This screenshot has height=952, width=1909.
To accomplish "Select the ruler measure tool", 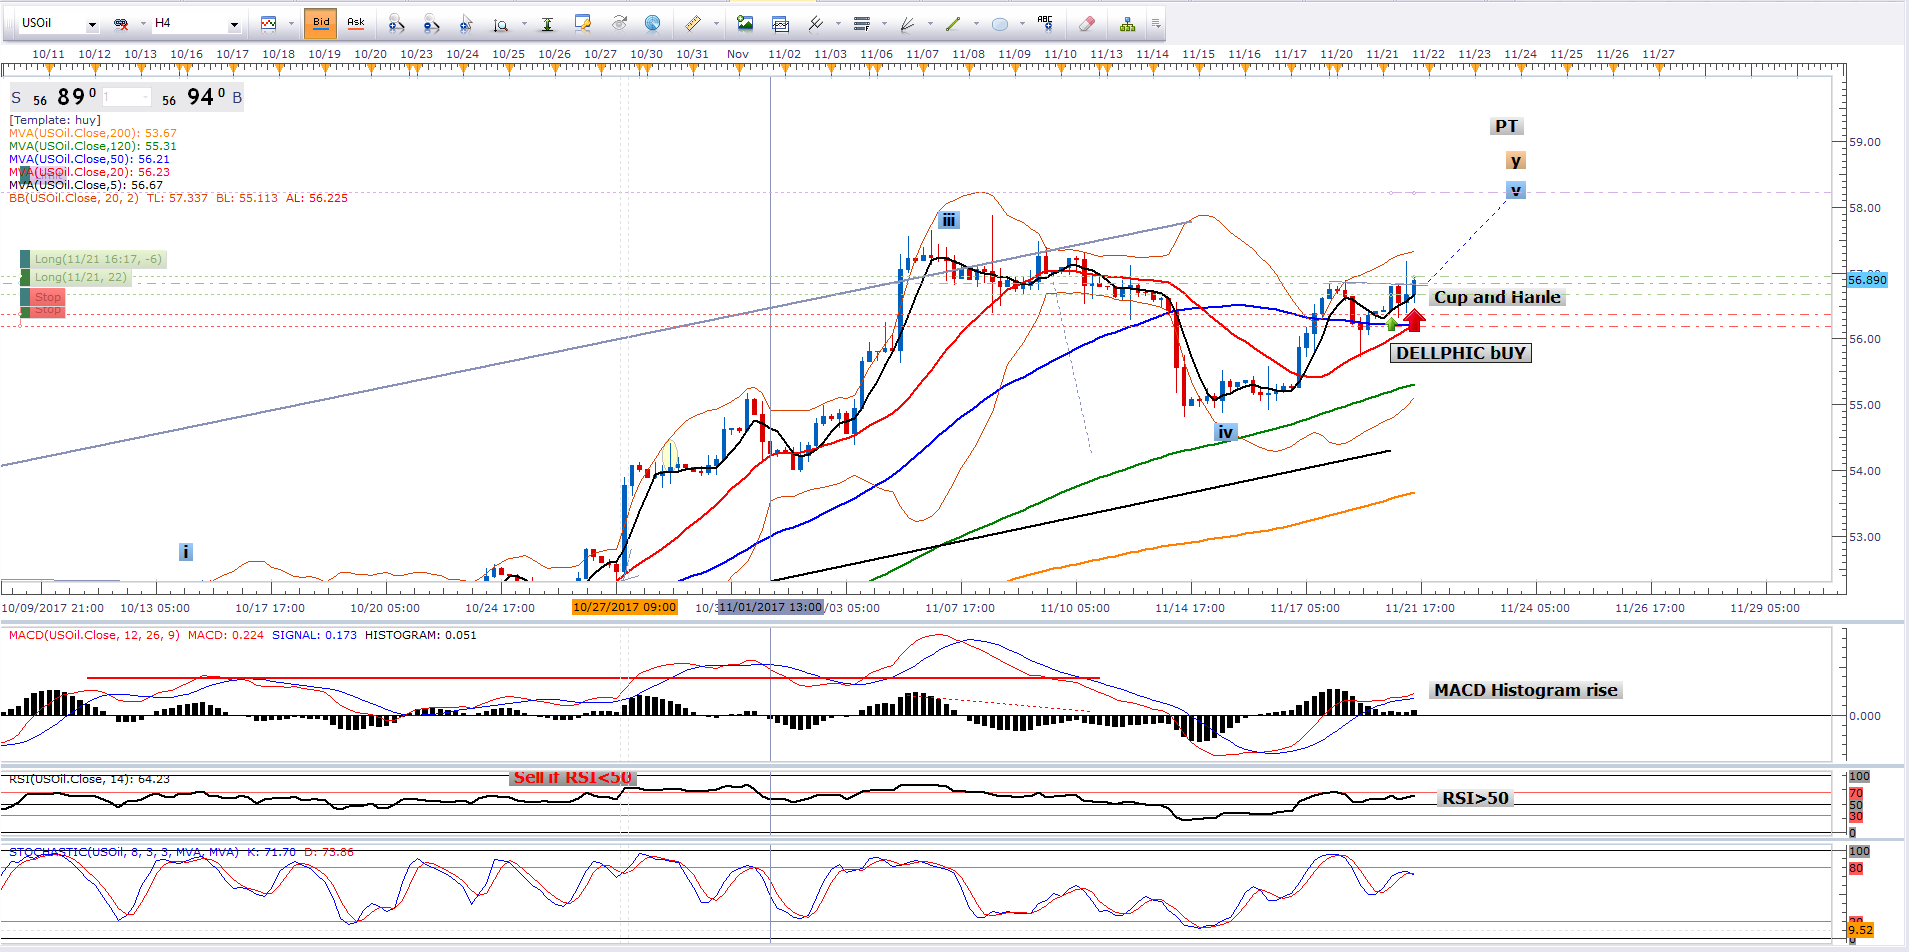I will 692,23.
